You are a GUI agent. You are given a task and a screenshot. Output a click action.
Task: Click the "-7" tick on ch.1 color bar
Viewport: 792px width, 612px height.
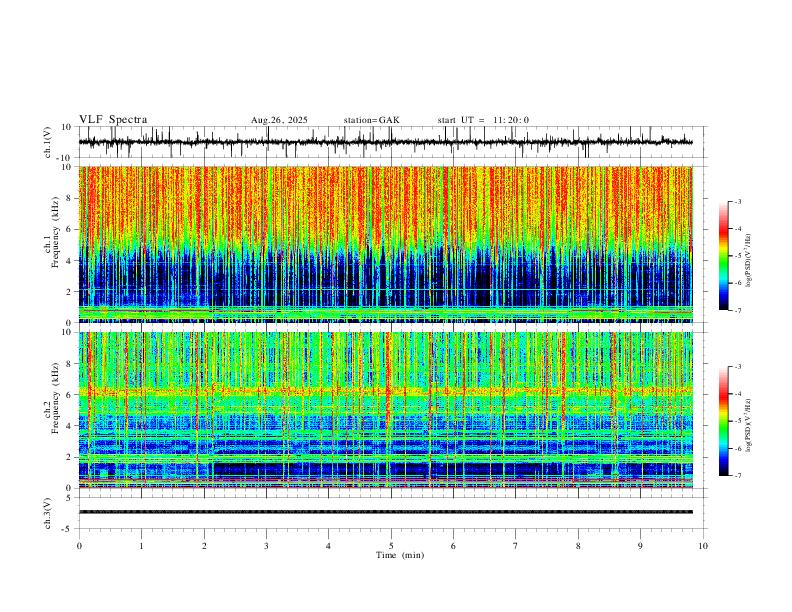click(x=737, y=311)
